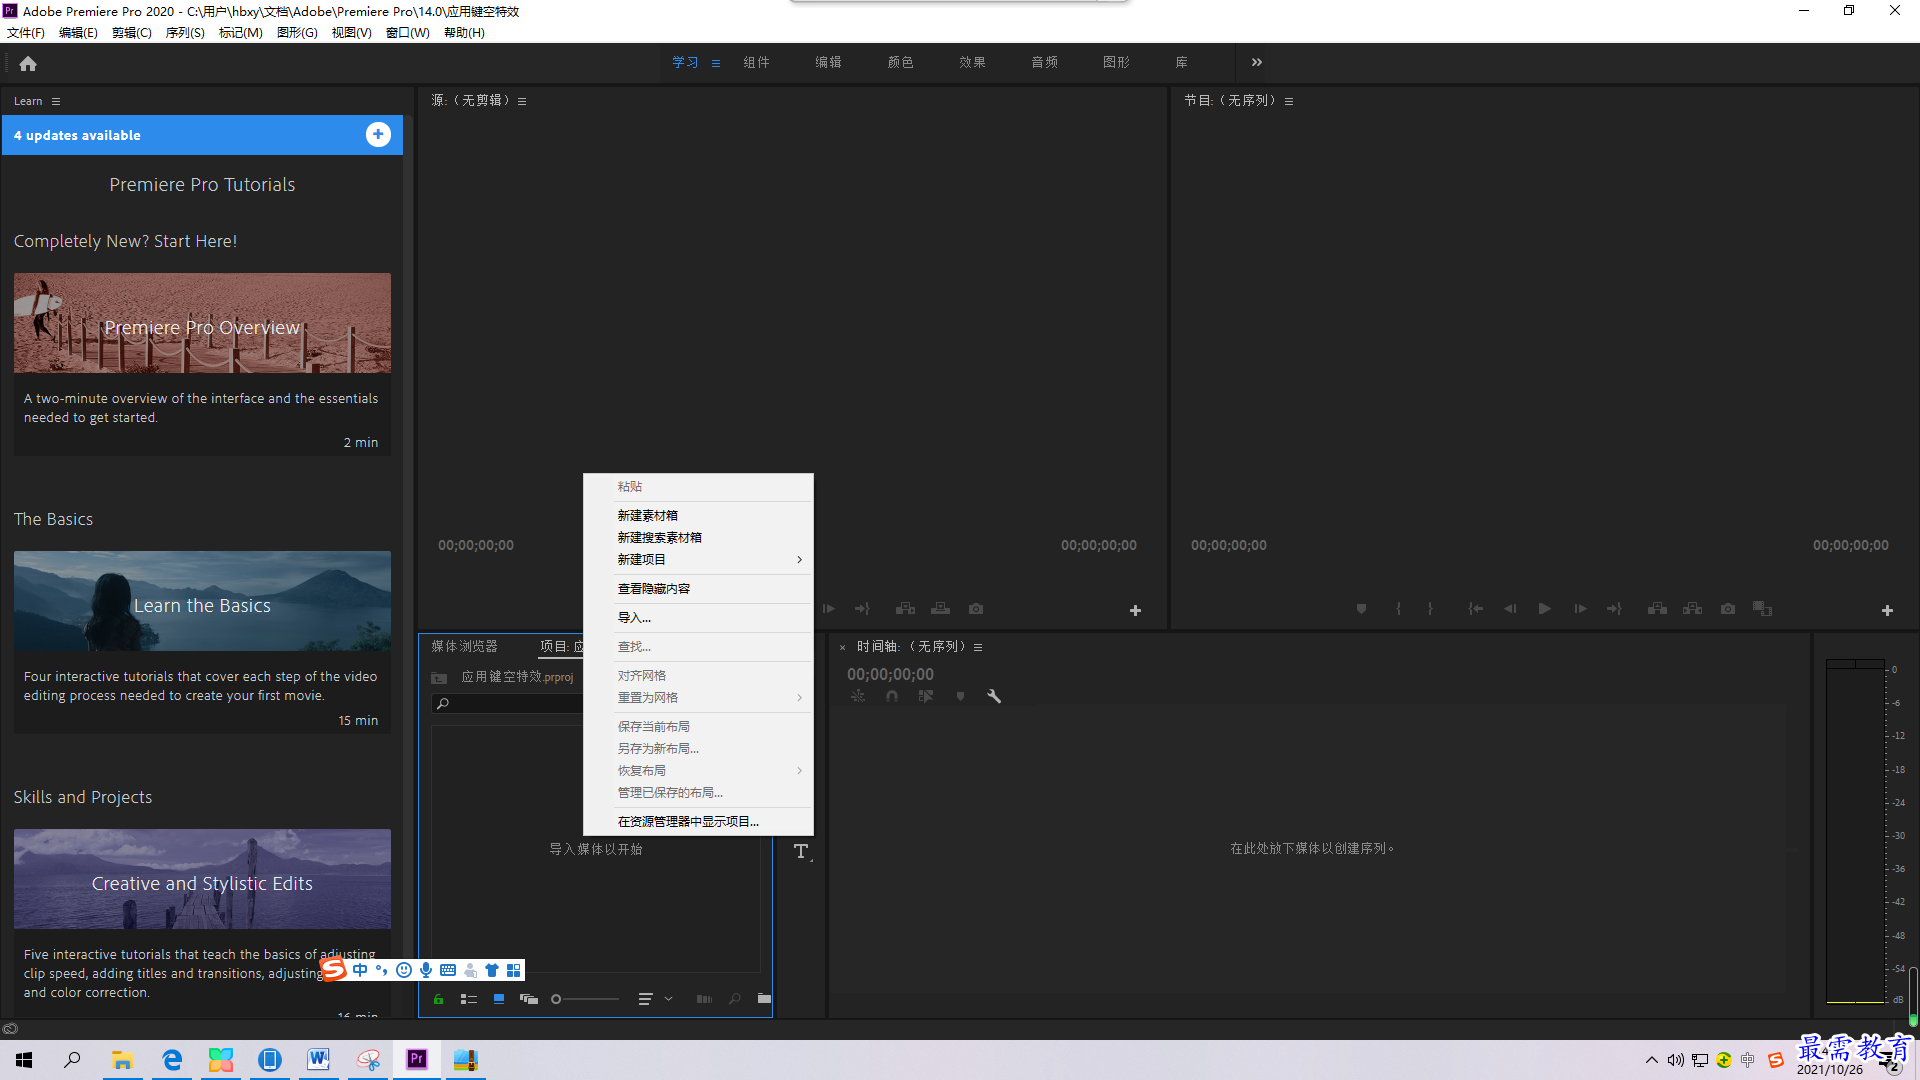Open Premiere Pro Overview tutorial

202,323
